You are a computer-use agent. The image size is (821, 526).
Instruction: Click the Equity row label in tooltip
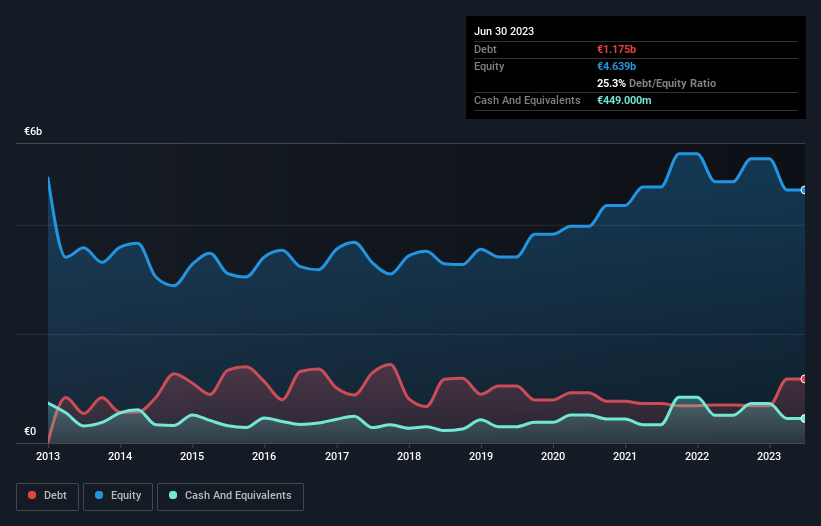[x=489, y=66]
